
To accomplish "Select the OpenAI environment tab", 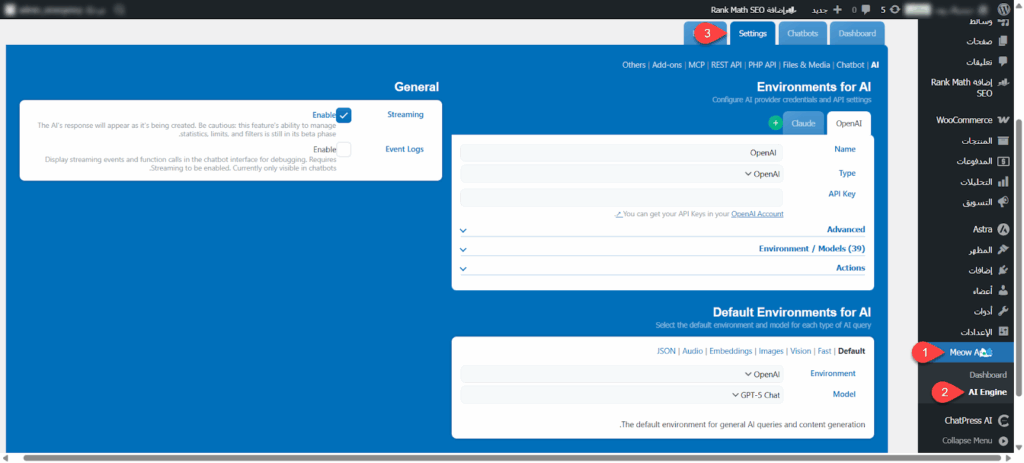I will [x=849, y=123].
